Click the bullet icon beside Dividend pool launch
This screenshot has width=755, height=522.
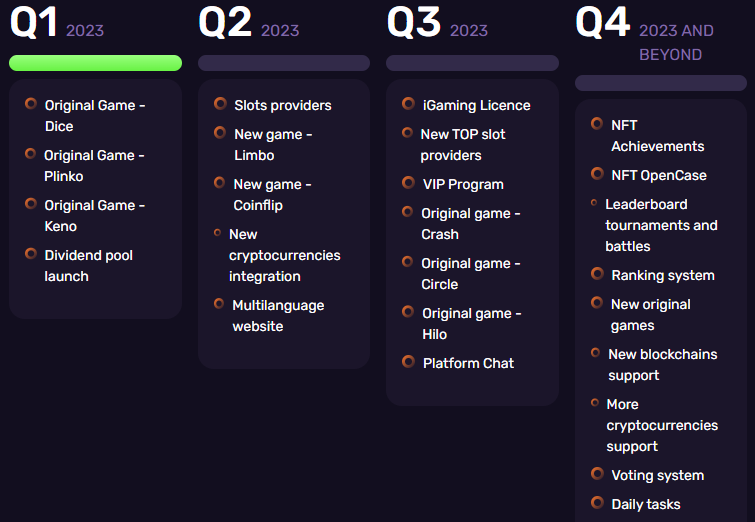pyautogui.click(x=31, y=254)
